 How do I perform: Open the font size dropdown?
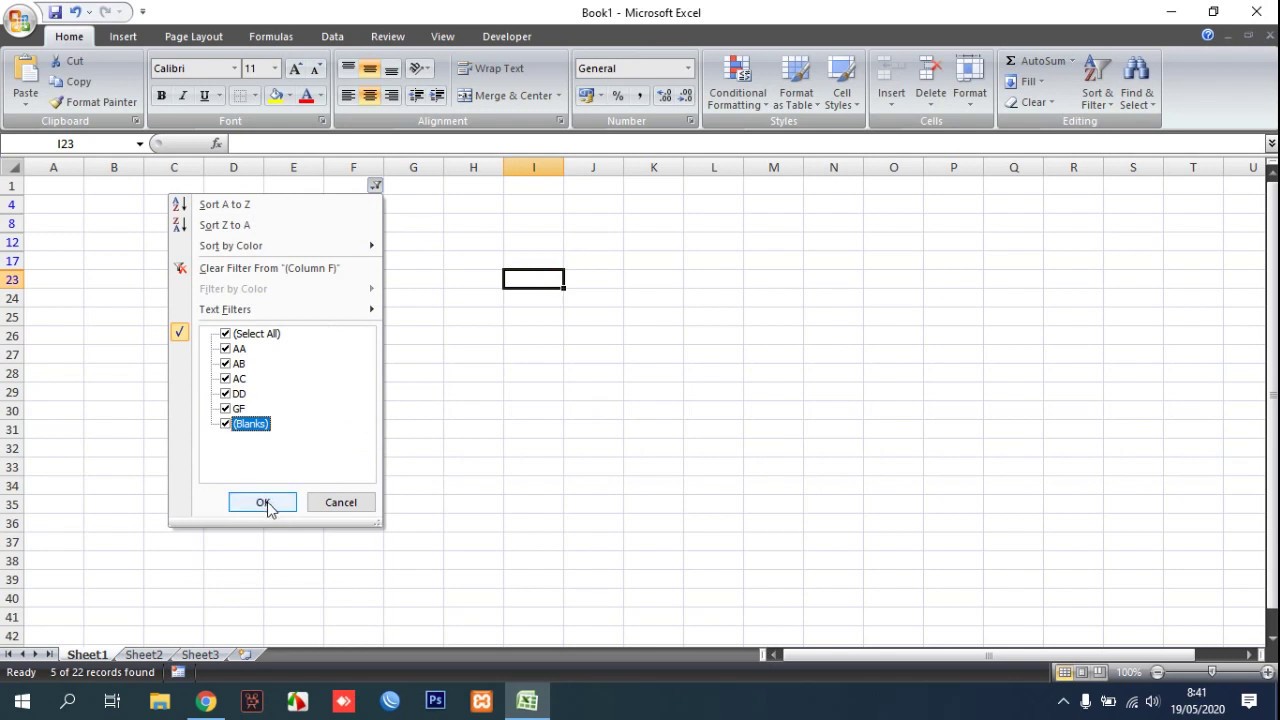tap(277, 69)
